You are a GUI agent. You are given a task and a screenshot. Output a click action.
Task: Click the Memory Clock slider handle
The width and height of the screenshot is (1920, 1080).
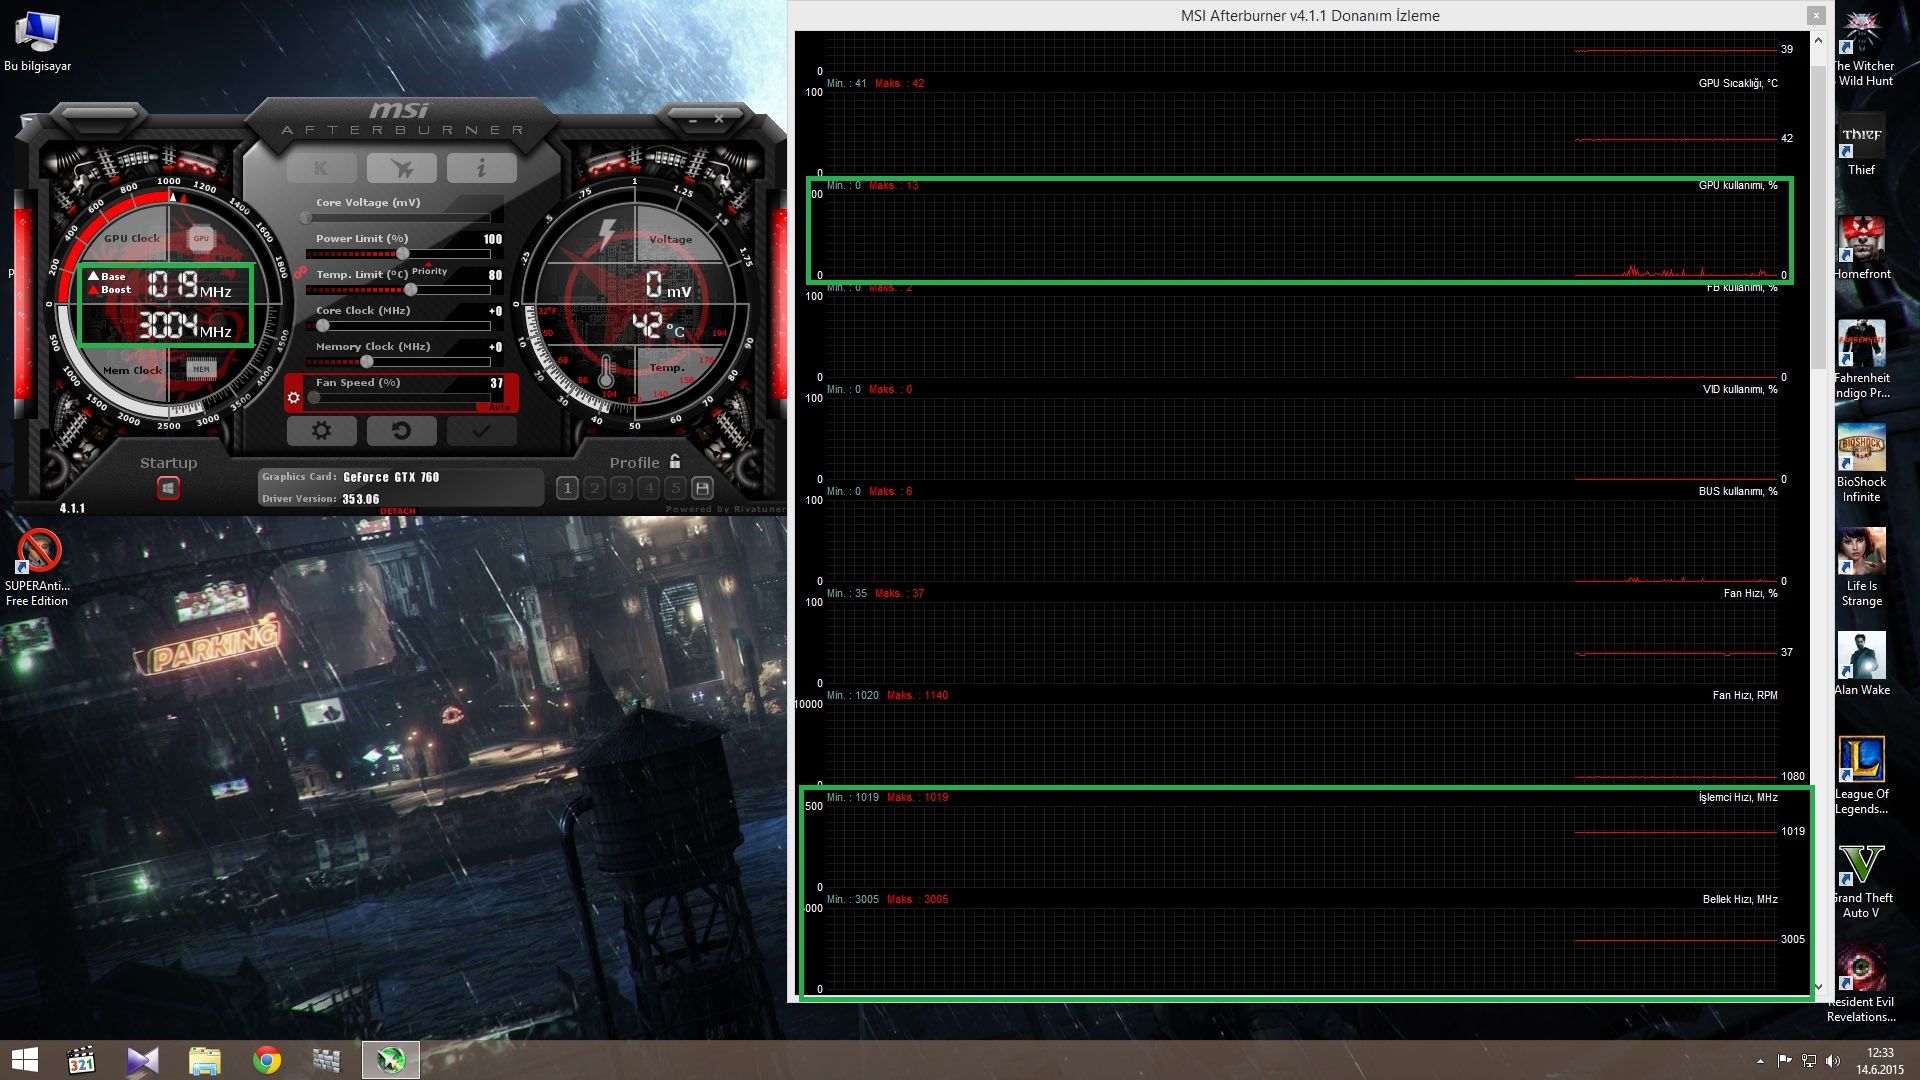[x=366, y=362]
